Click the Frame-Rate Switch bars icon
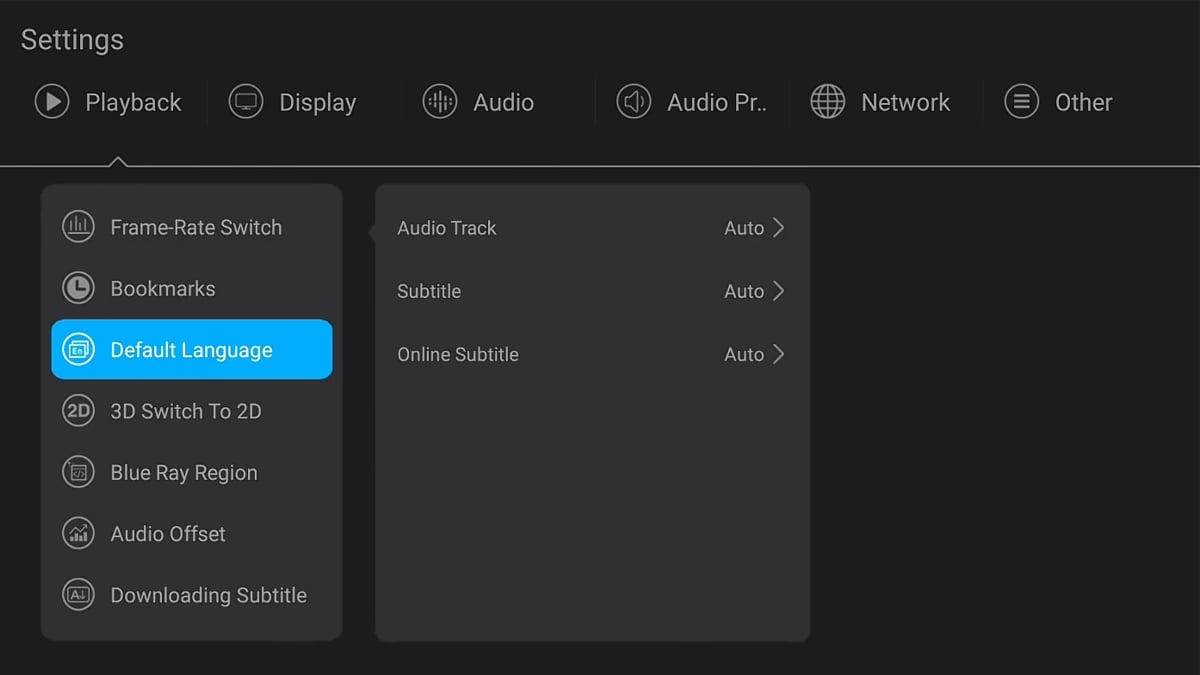1200x675 pixels. click(78, 227)
